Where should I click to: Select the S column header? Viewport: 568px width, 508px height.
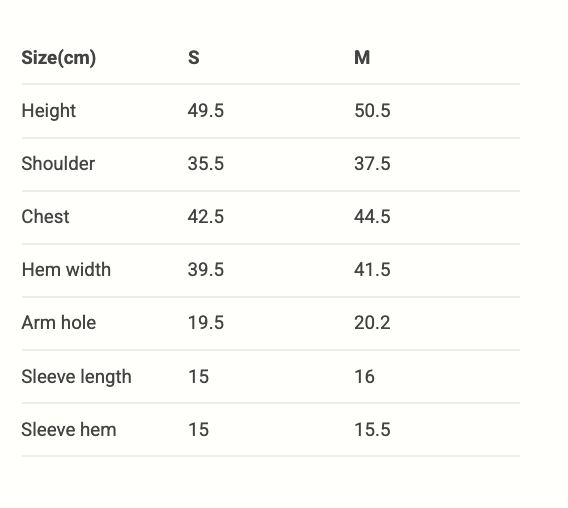[193, 58]
